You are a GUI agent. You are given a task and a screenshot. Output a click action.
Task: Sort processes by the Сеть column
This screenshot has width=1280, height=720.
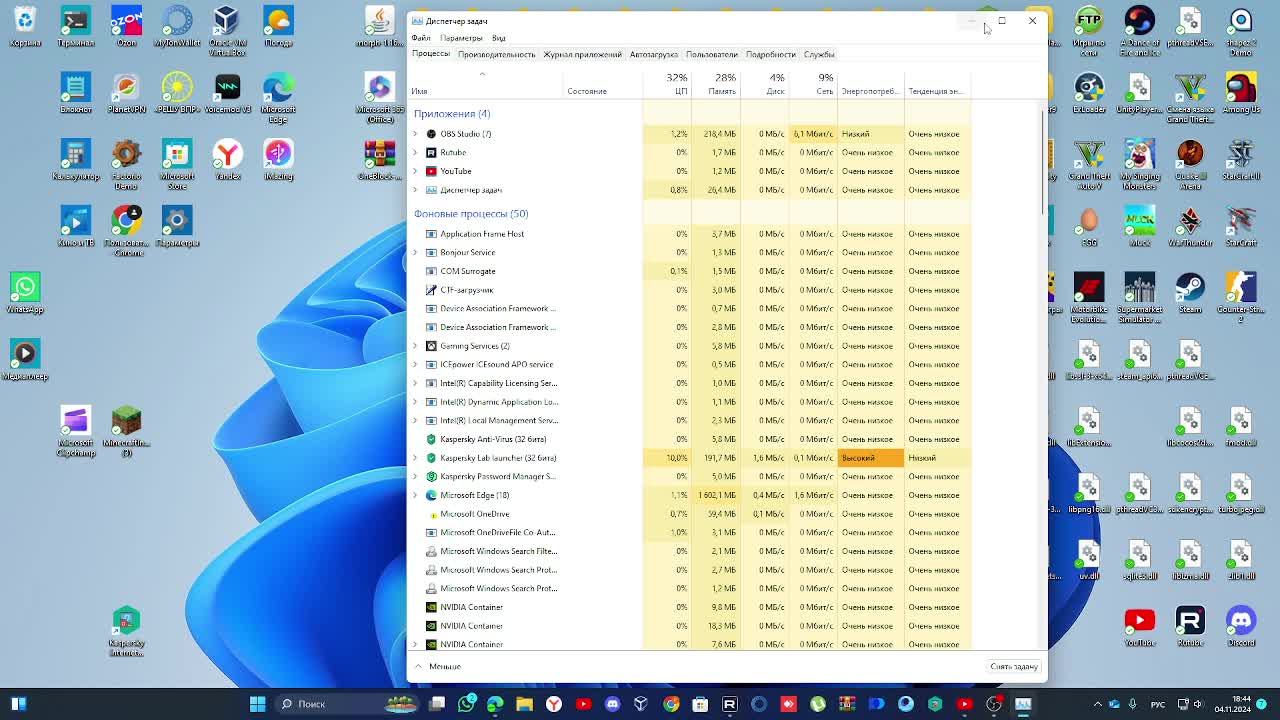[814, 84]
